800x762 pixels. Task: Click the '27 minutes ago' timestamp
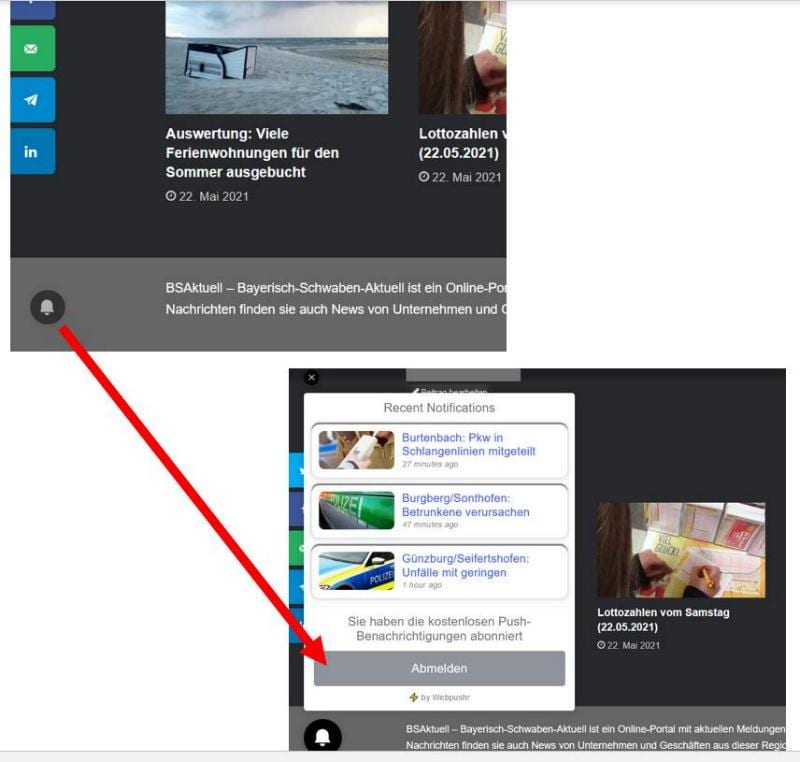(430, 464)
